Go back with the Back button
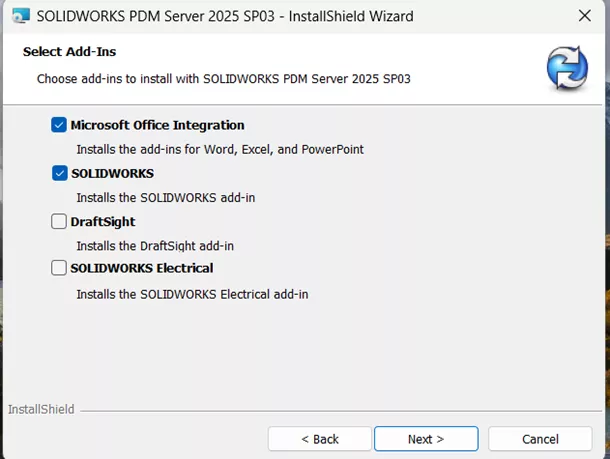 pos(319,439)
